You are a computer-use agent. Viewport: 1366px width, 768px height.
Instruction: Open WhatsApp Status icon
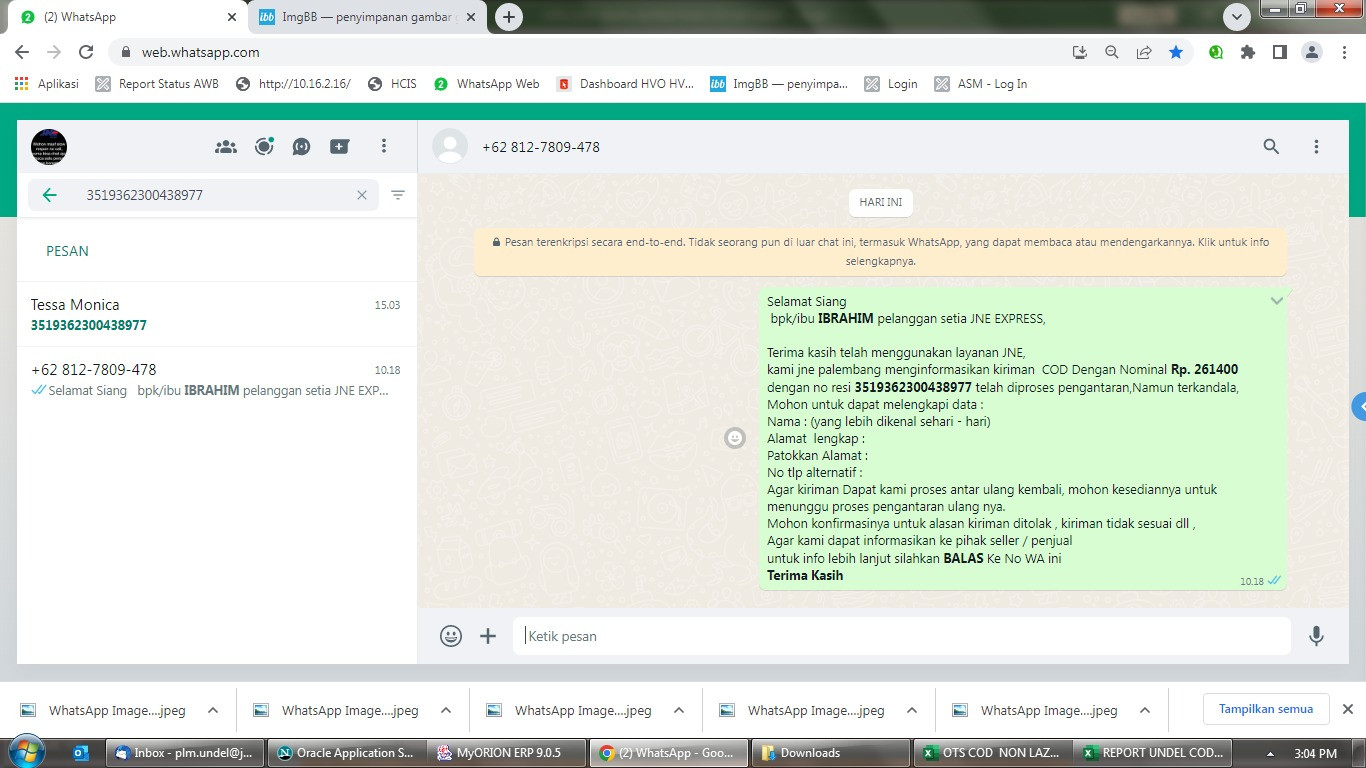(x=264, y=147)
